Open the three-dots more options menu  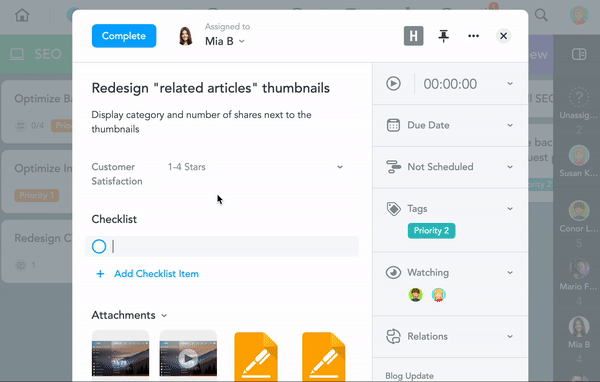pyautogui.click(x=473, y=36)
